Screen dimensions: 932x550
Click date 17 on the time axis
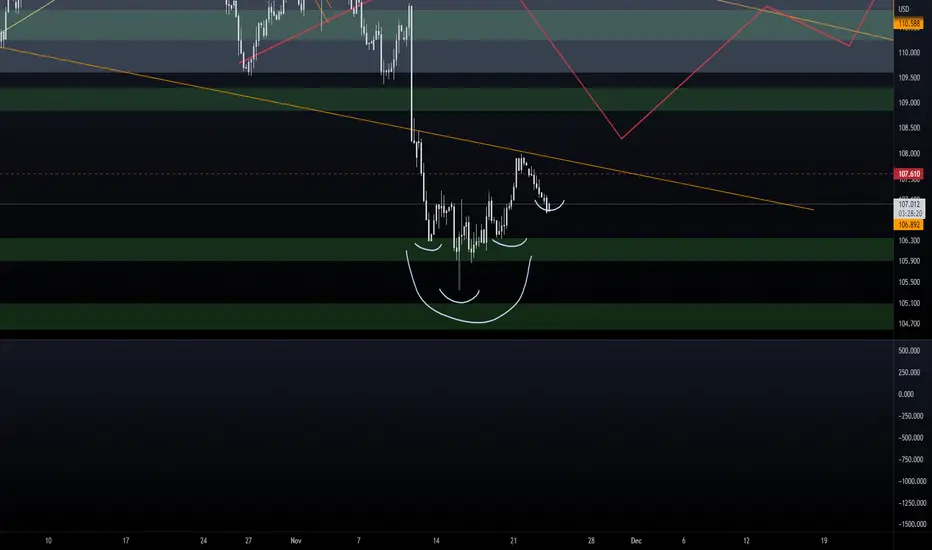click(125, 540)
